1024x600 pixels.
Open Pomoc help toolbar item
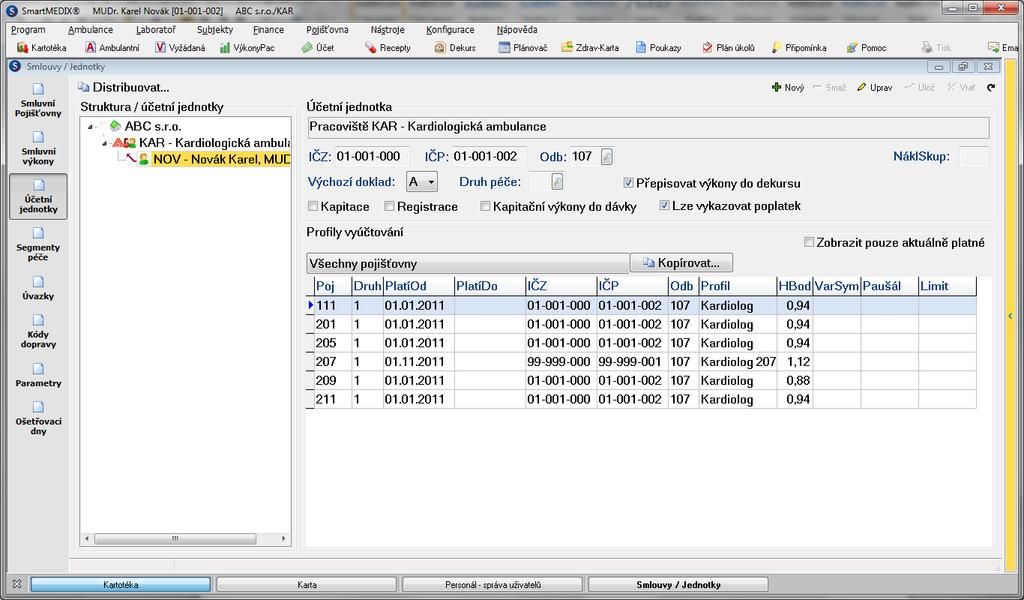[x=866, y=48]
